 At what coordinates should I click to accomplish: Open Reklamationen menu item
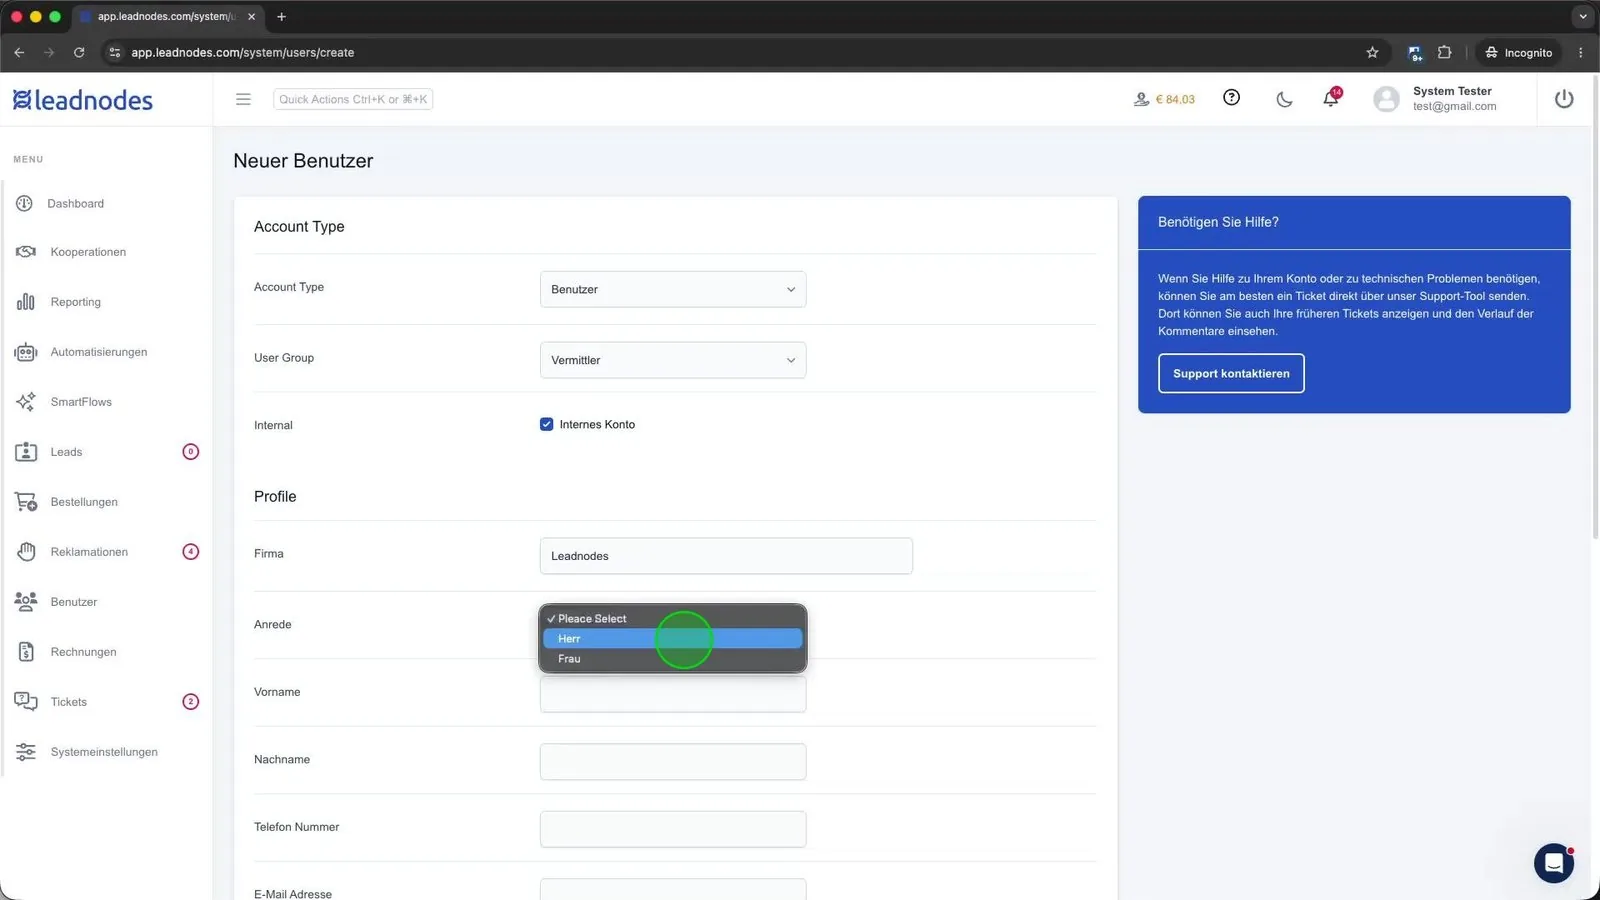click(x=89, y=552)
